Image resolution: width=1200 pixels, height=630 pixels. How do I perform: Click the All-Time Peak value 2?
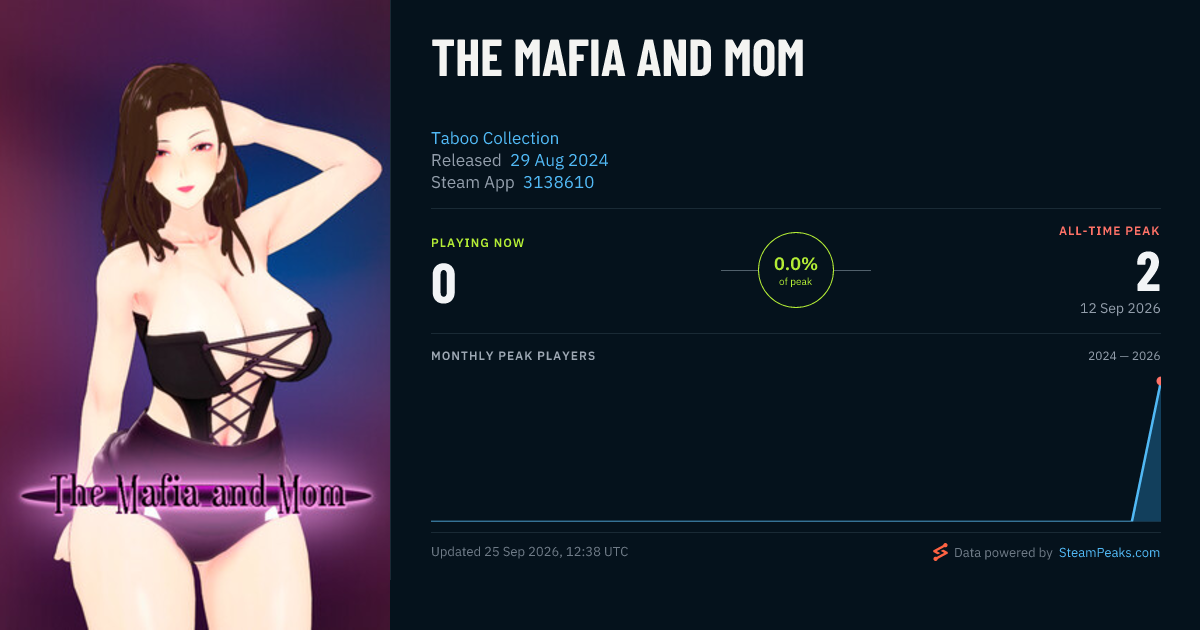click(x=1148, y=272)
